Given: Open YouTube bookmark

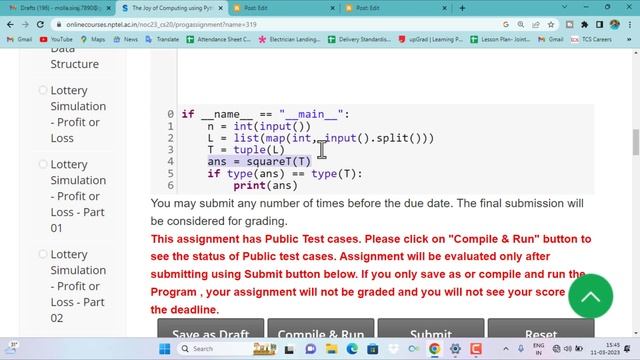Looking at the screenshot, I should [x=56, y=39].
